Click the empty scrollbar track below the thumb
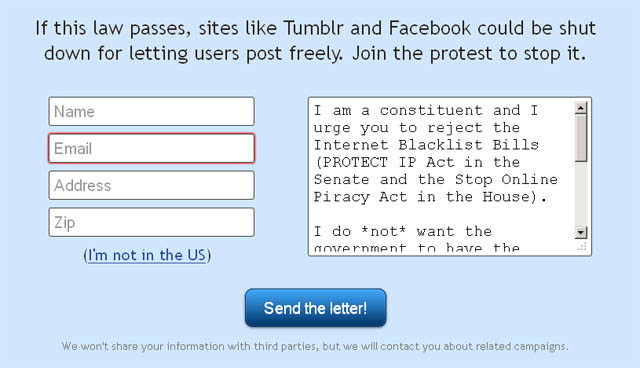 581,194
